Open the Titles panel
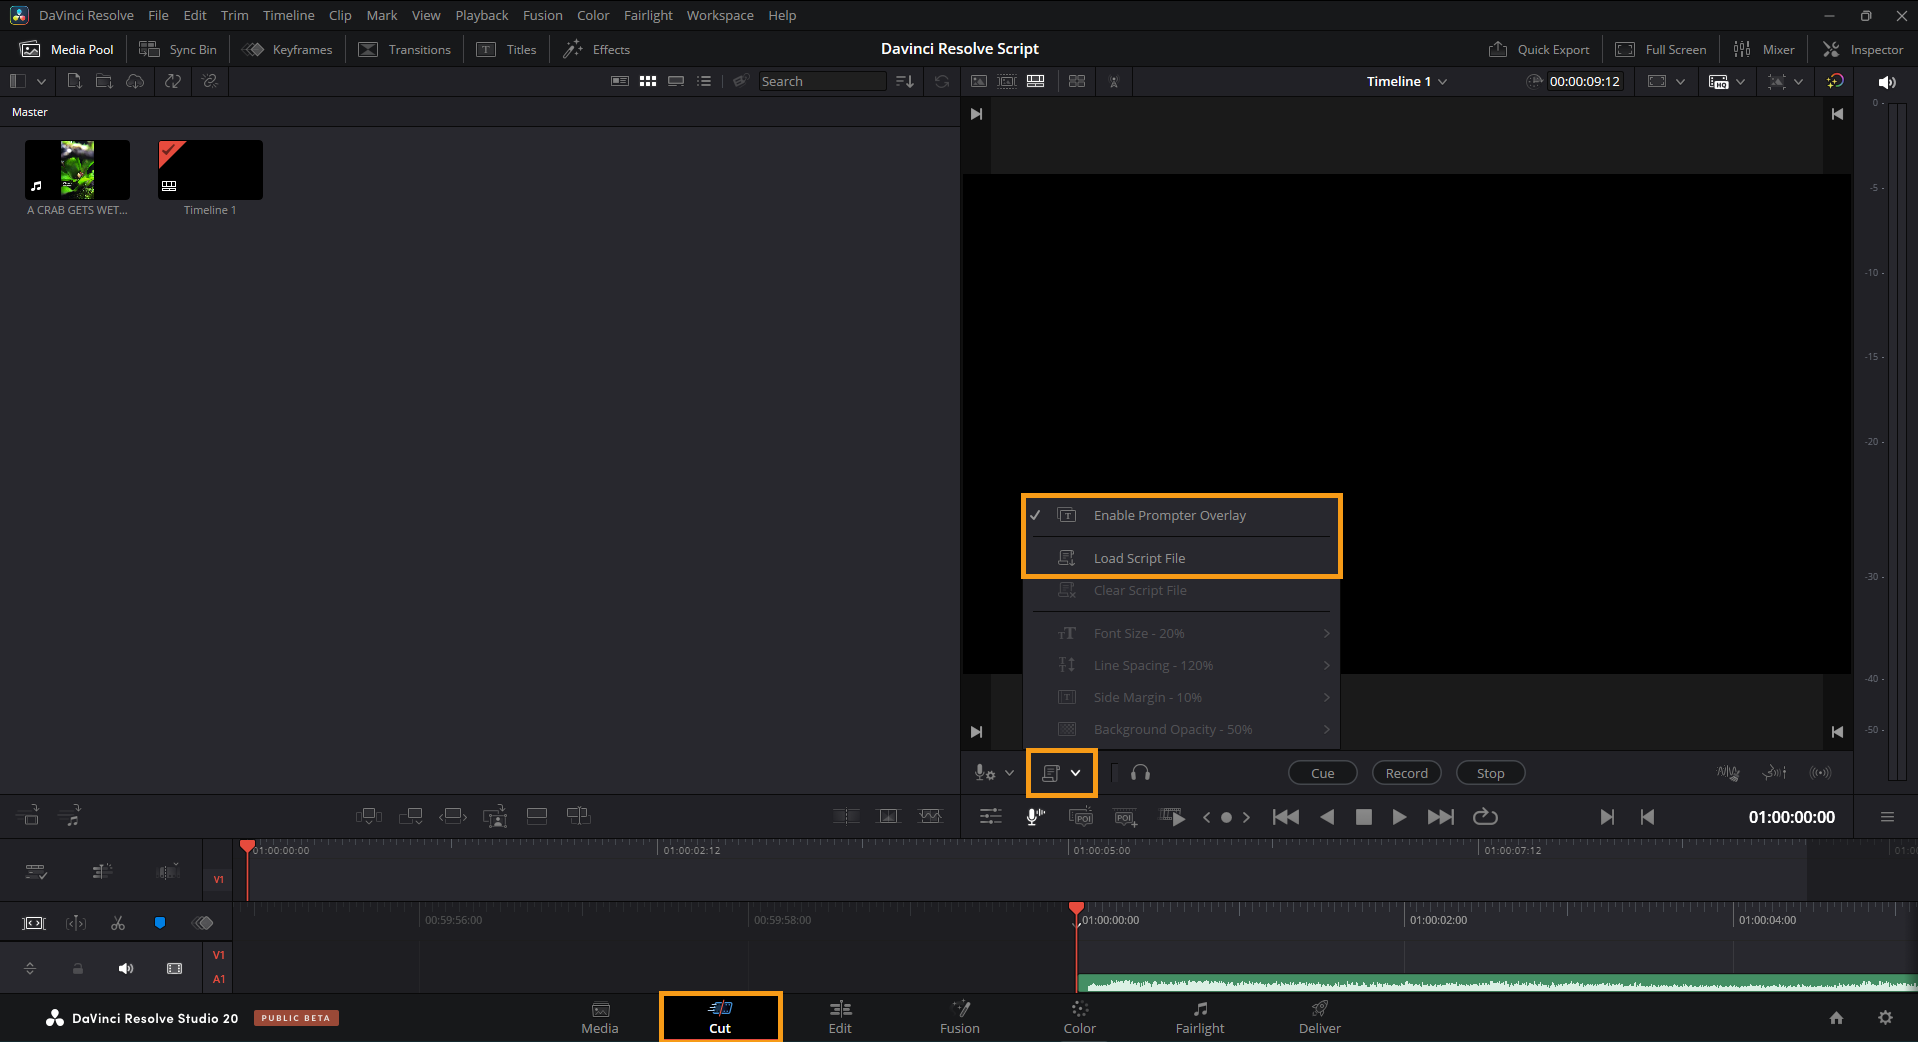 pyautogui.click(x=506, y=49)
